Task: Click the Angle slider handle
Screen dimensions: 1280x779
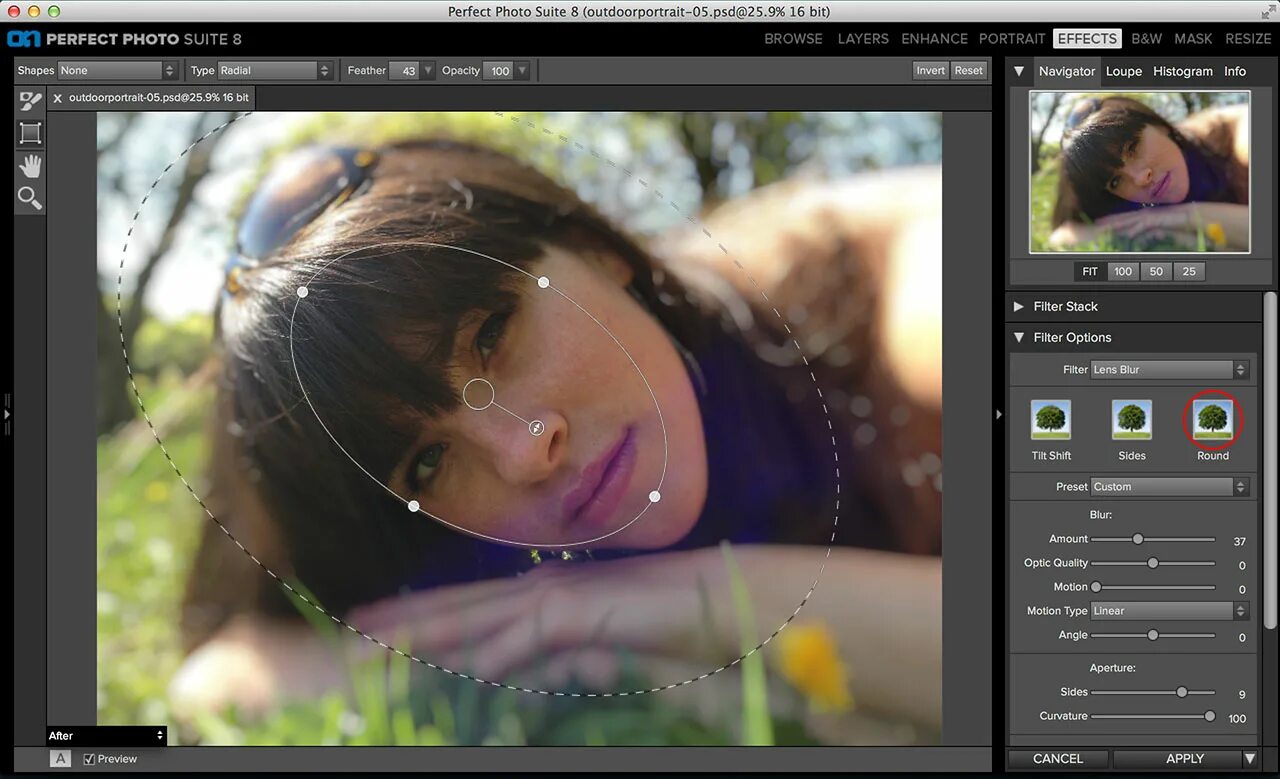Action: coord(1153,635)
